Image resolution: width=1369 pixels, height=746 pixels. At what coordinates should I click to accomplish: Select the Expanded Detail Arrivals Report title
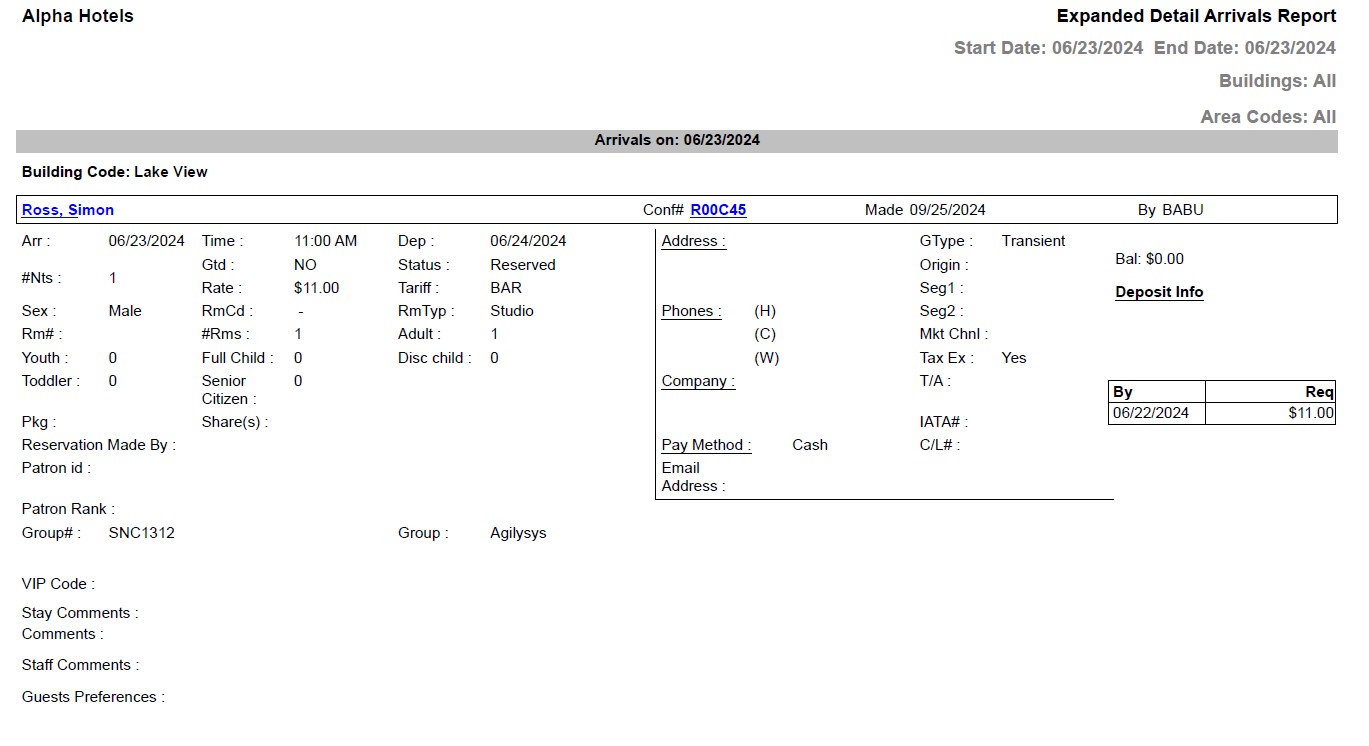1196,16
